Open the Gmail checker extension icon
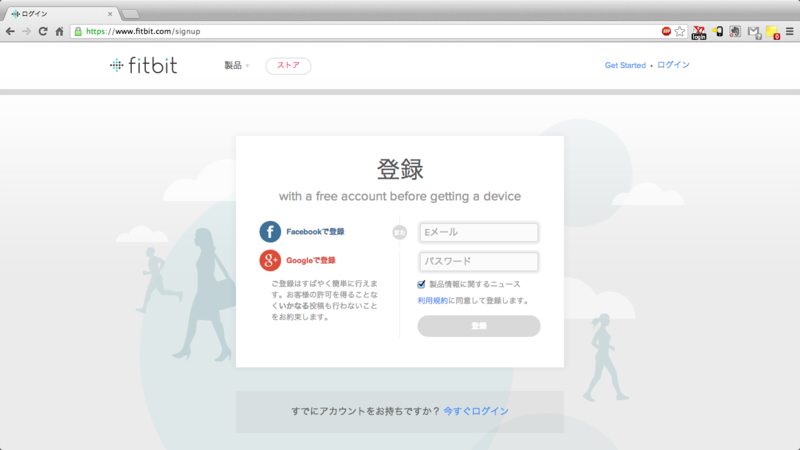Viewport: 800px width, 450px height. pos(754,32)
